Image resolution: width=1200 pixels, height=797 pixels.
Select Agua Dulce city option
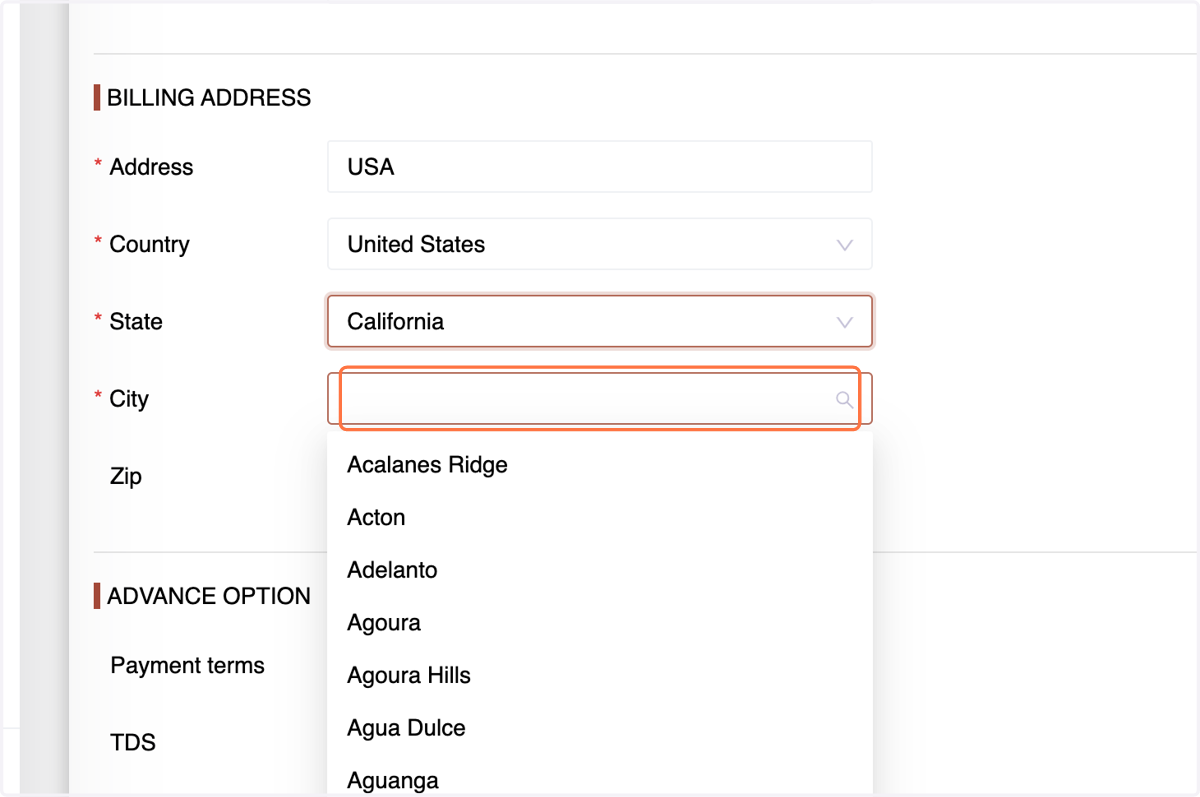point(600,728)
